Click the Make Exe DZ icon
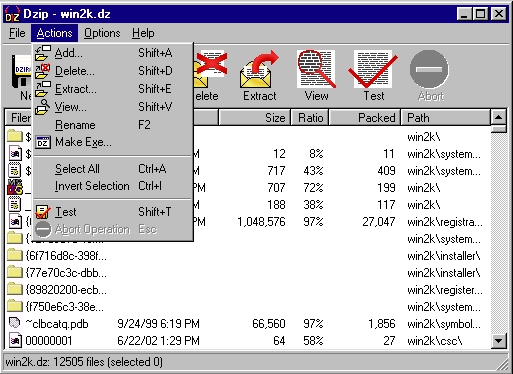Viewport: 513px width, 374px height. (x=43, y=142)
